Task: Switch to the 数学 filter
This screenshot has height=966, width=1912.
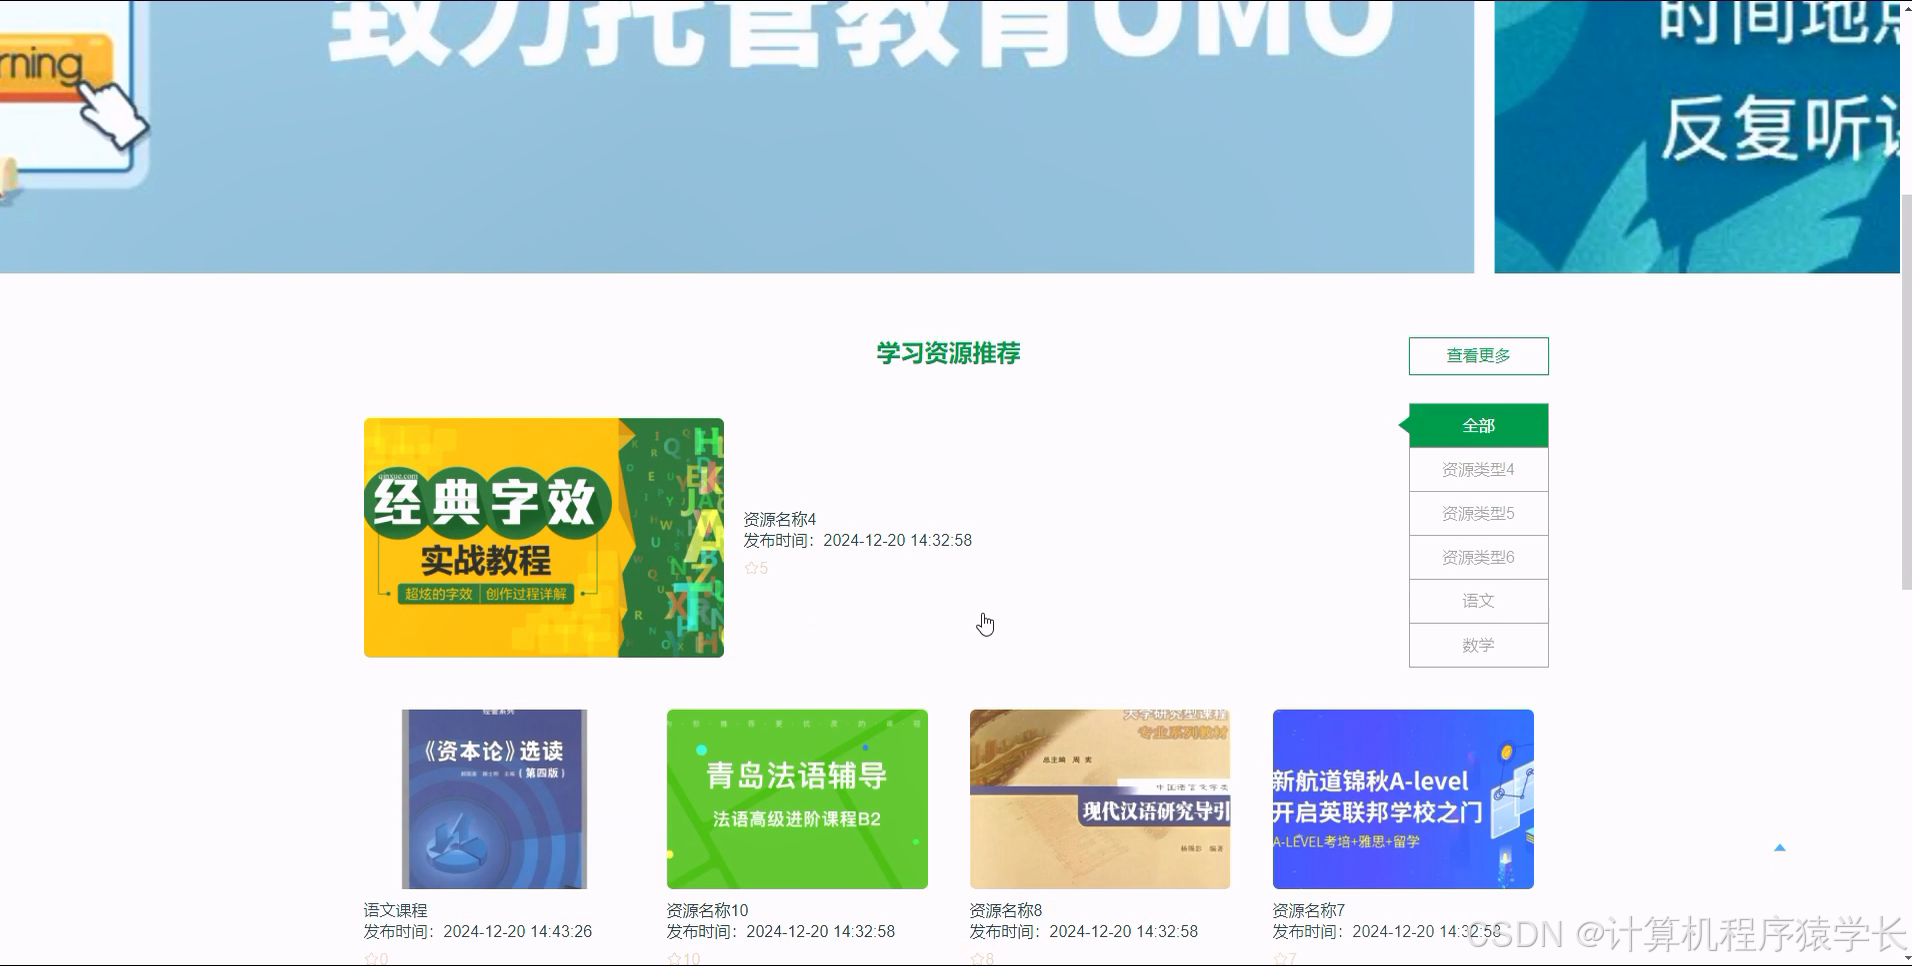Action: (x=1478, y=645)
